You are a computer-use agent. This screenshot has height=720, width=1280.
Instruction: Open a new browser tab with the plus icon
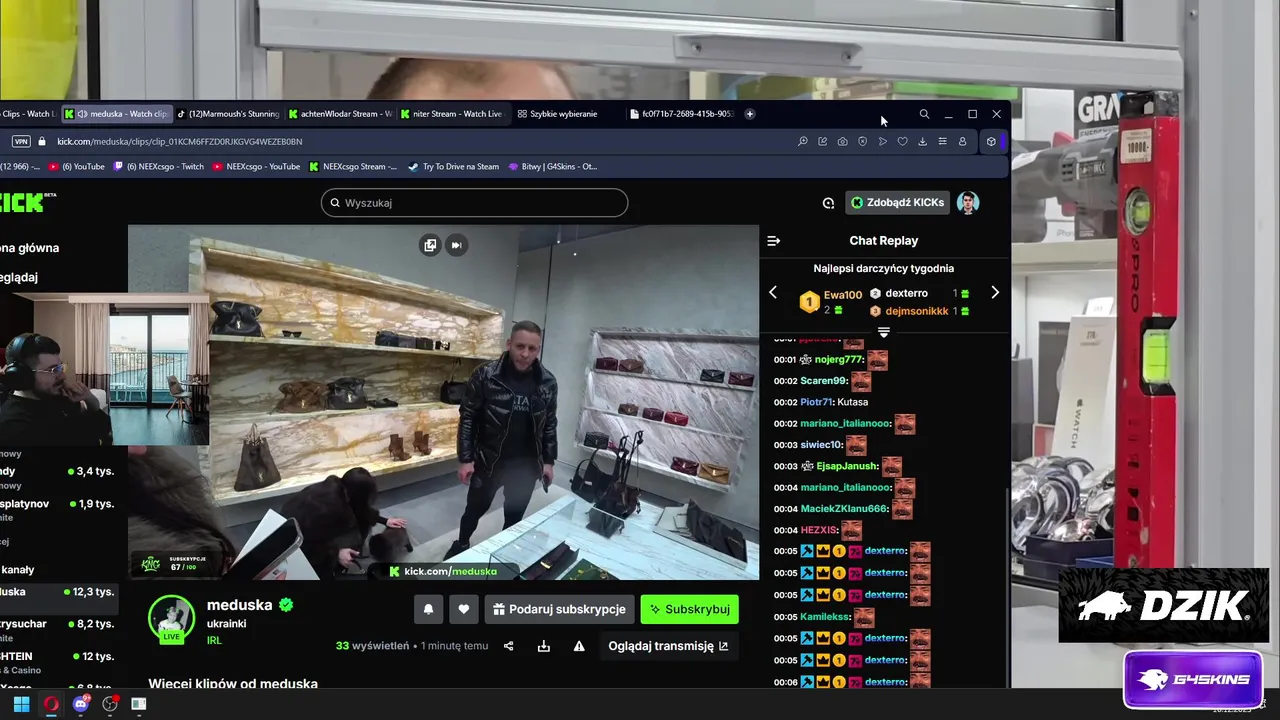pos(750,114)
